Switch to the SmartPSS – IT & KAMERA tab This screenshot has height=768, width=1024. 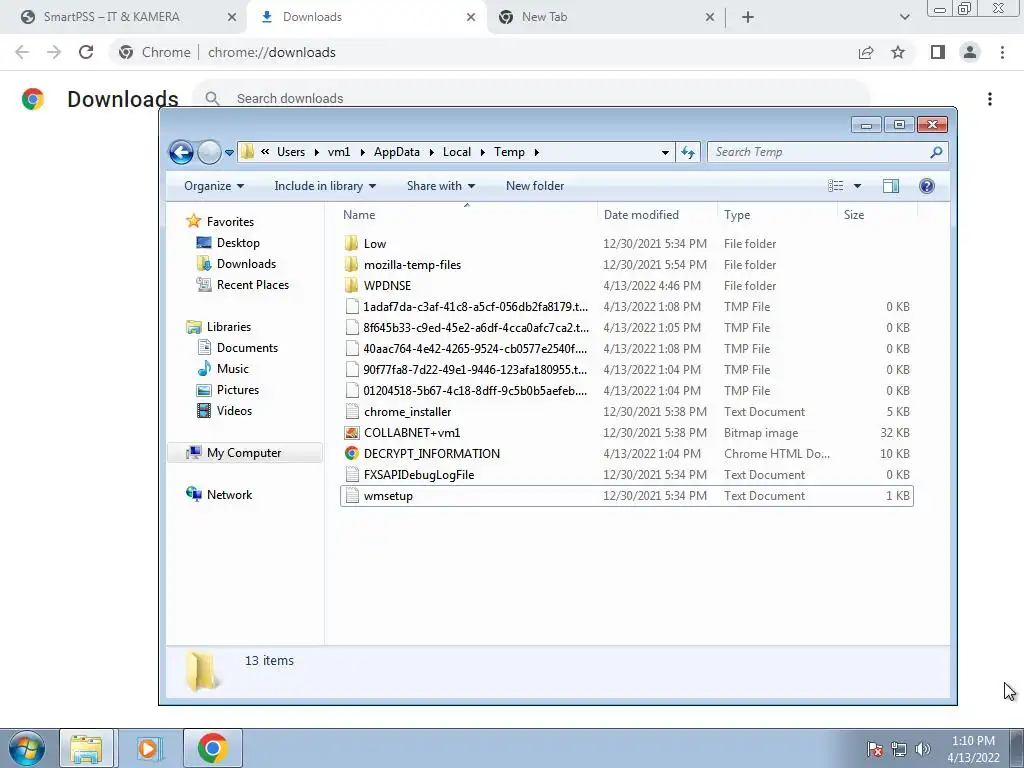[112, 17]
